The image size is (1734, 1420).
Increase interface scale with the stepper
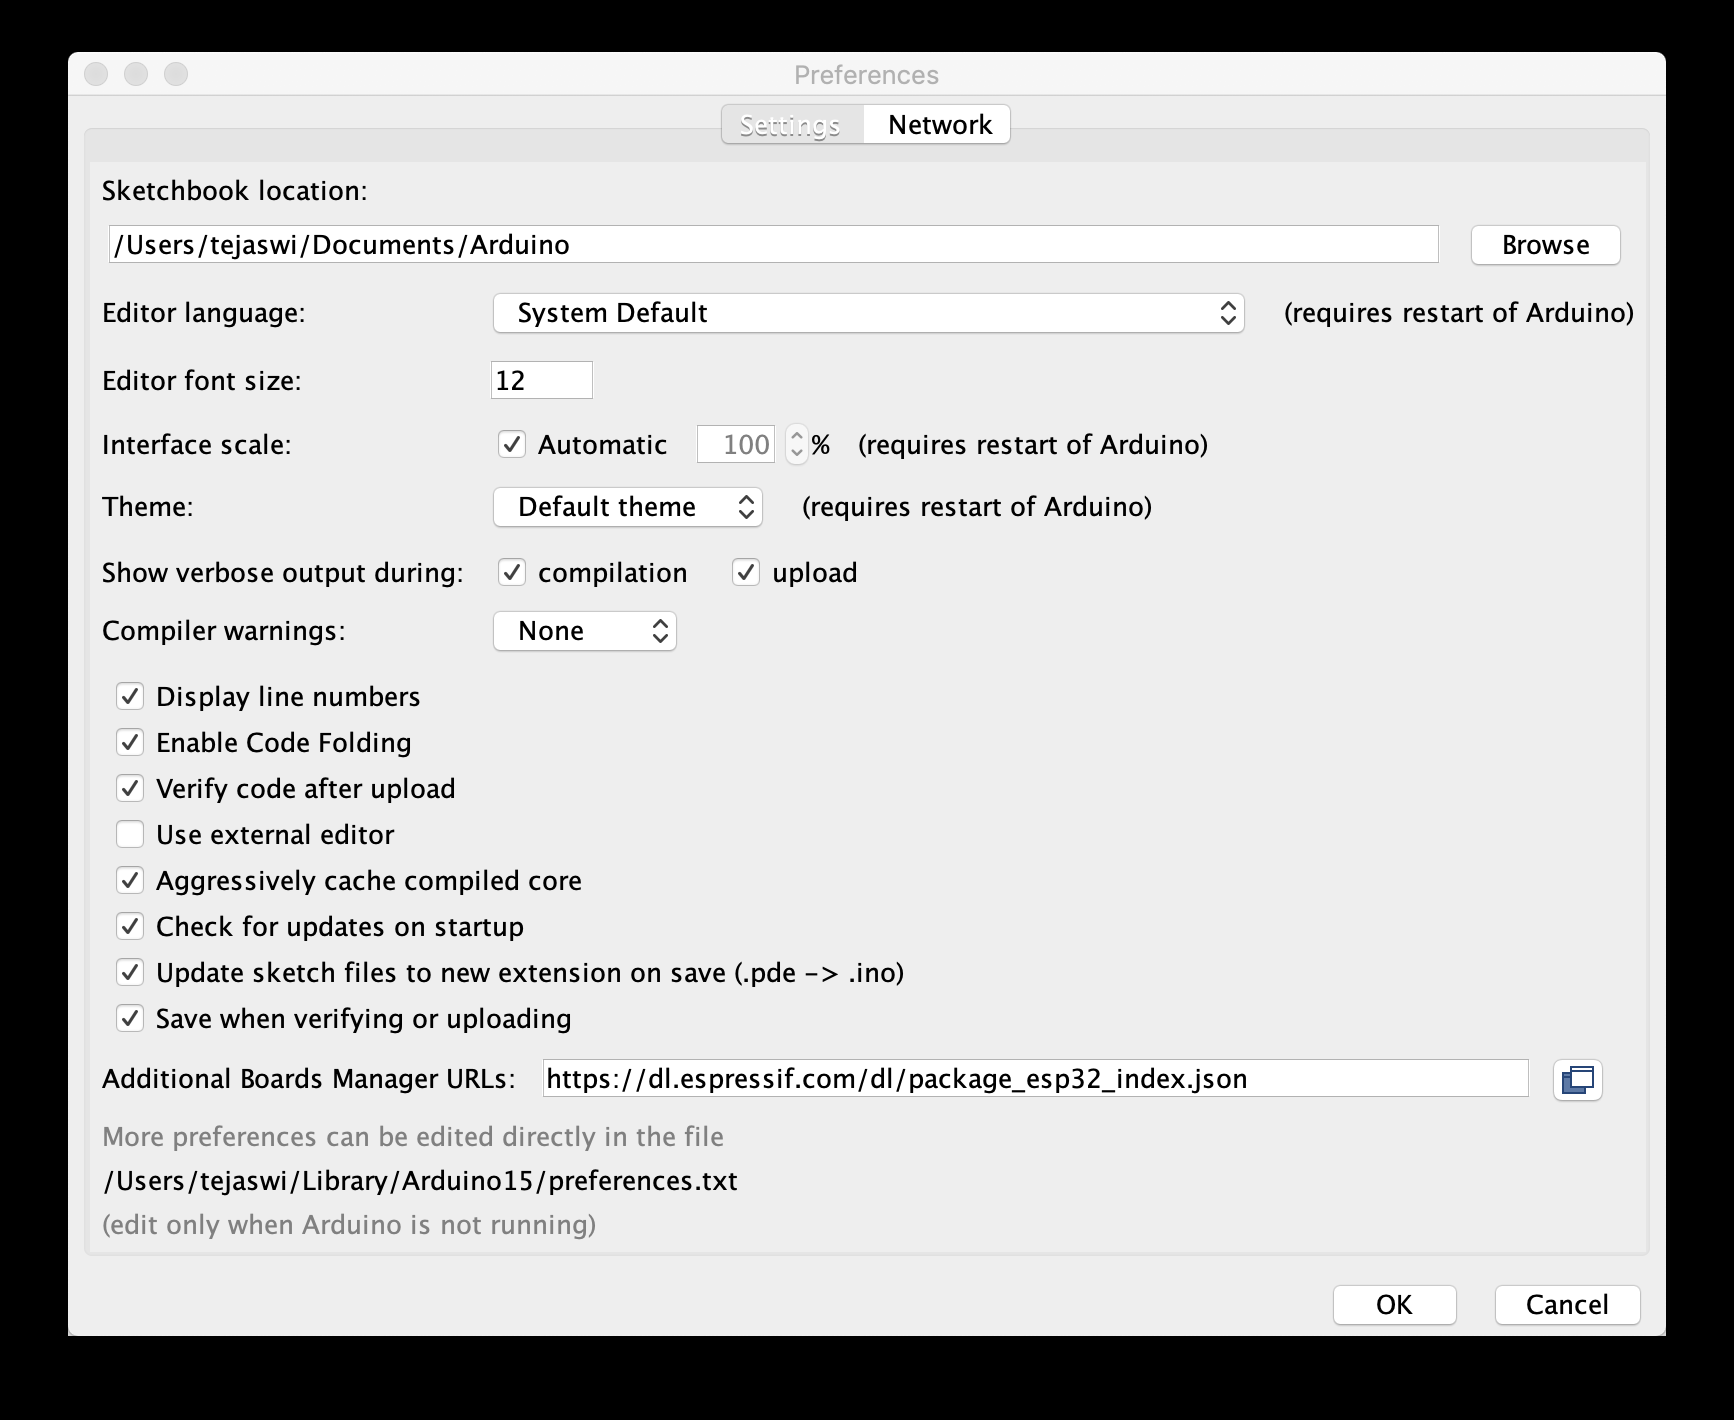pyautogui.click(x=796, y=437)
